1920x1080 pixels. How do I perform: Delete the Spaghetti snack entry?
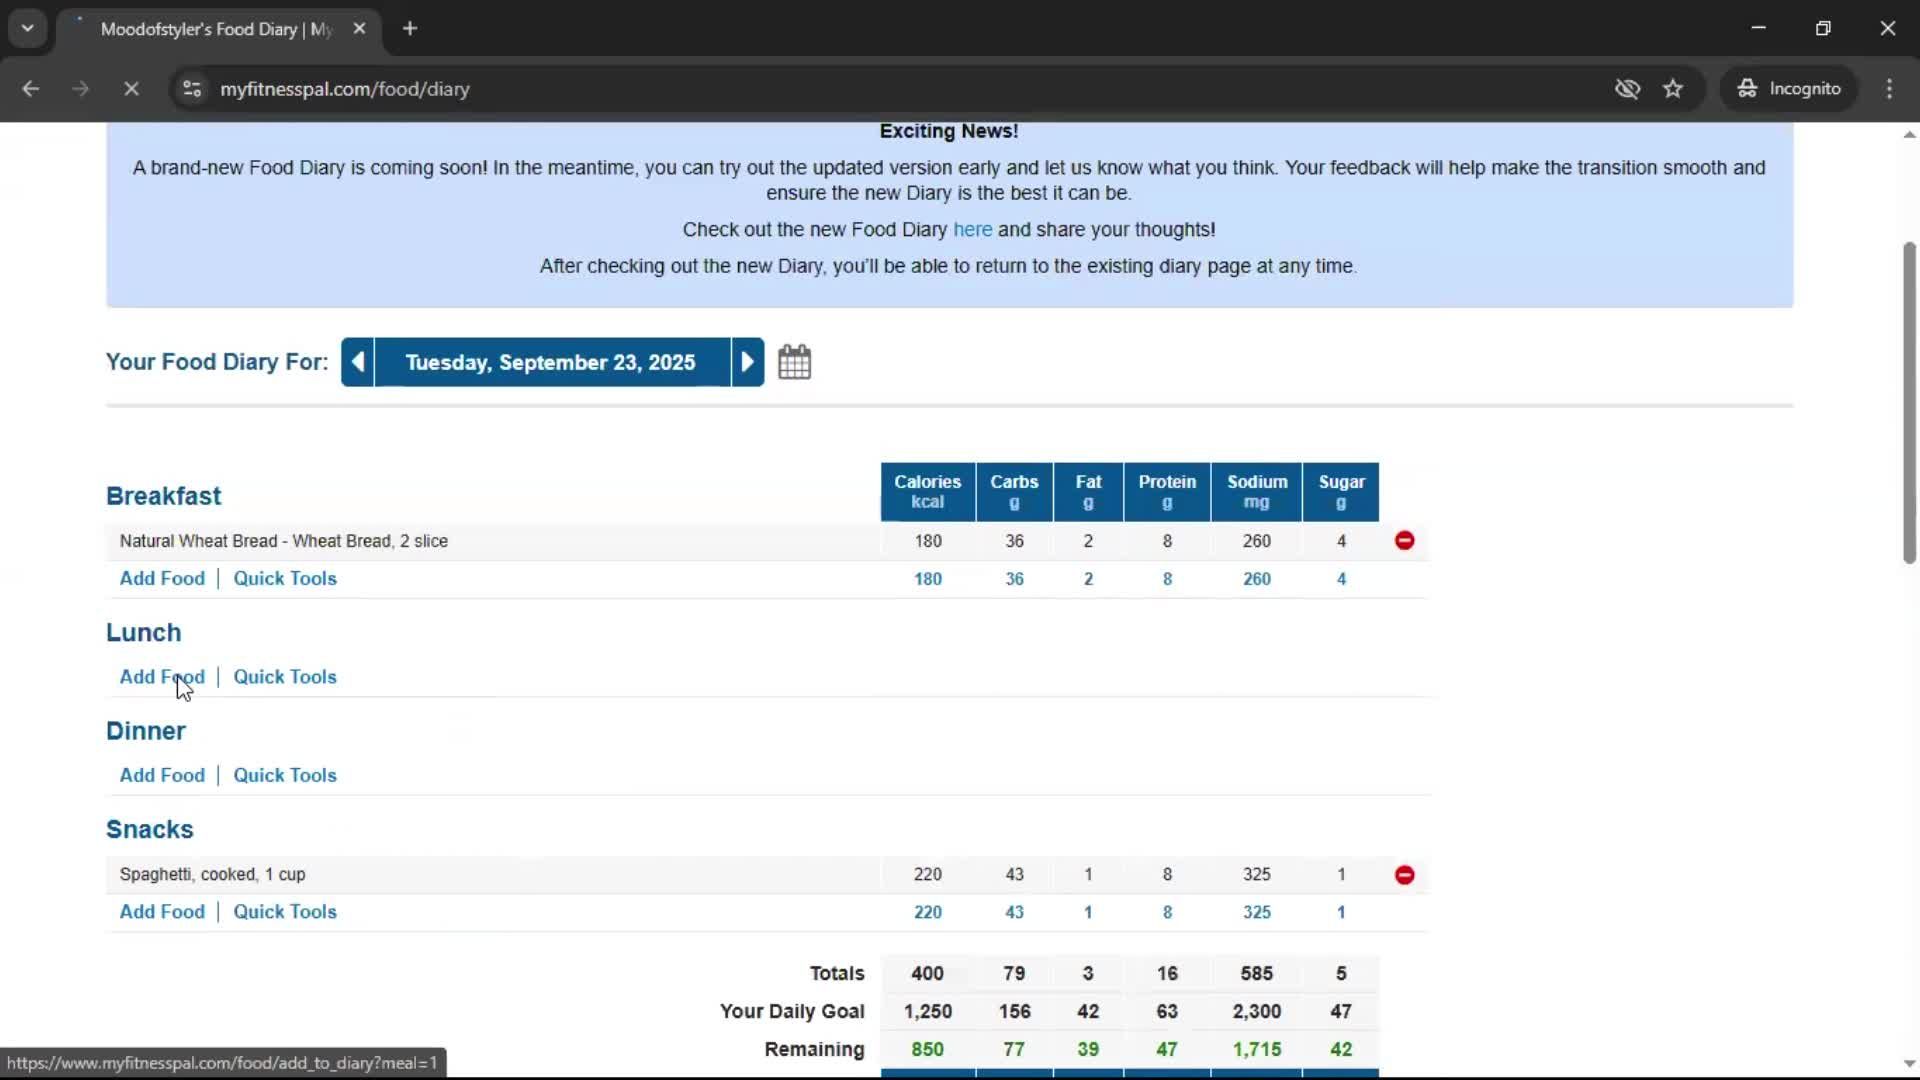[1405, 875]
